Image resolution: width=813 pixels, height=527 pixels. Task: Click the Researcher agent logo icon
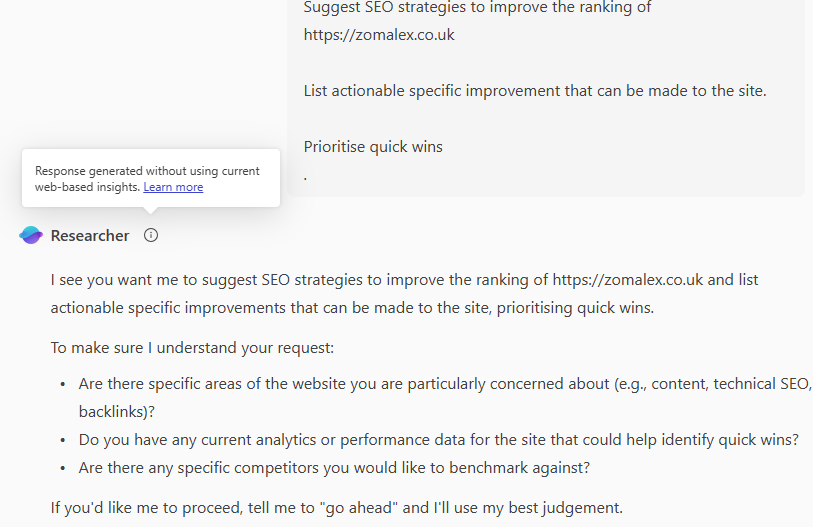coord(31,236)
